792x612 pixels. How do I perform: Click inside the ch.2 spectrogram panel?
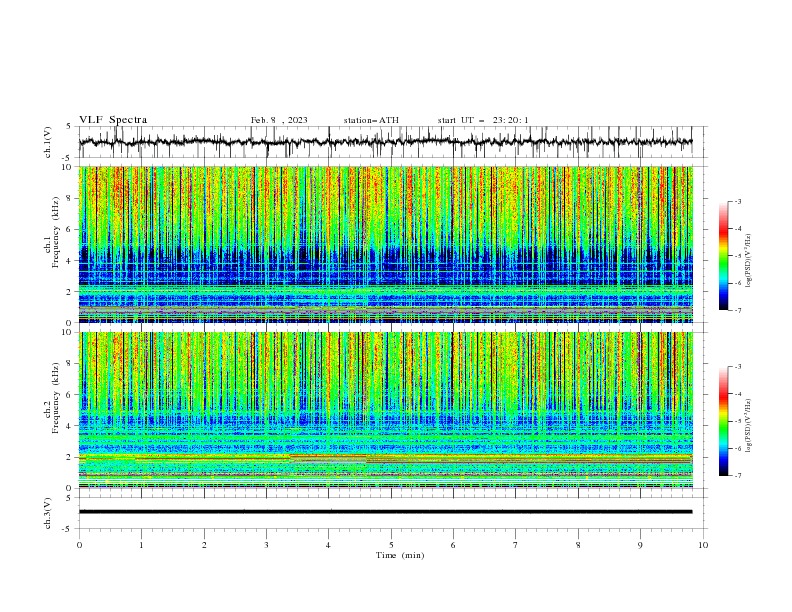point(385,410)
